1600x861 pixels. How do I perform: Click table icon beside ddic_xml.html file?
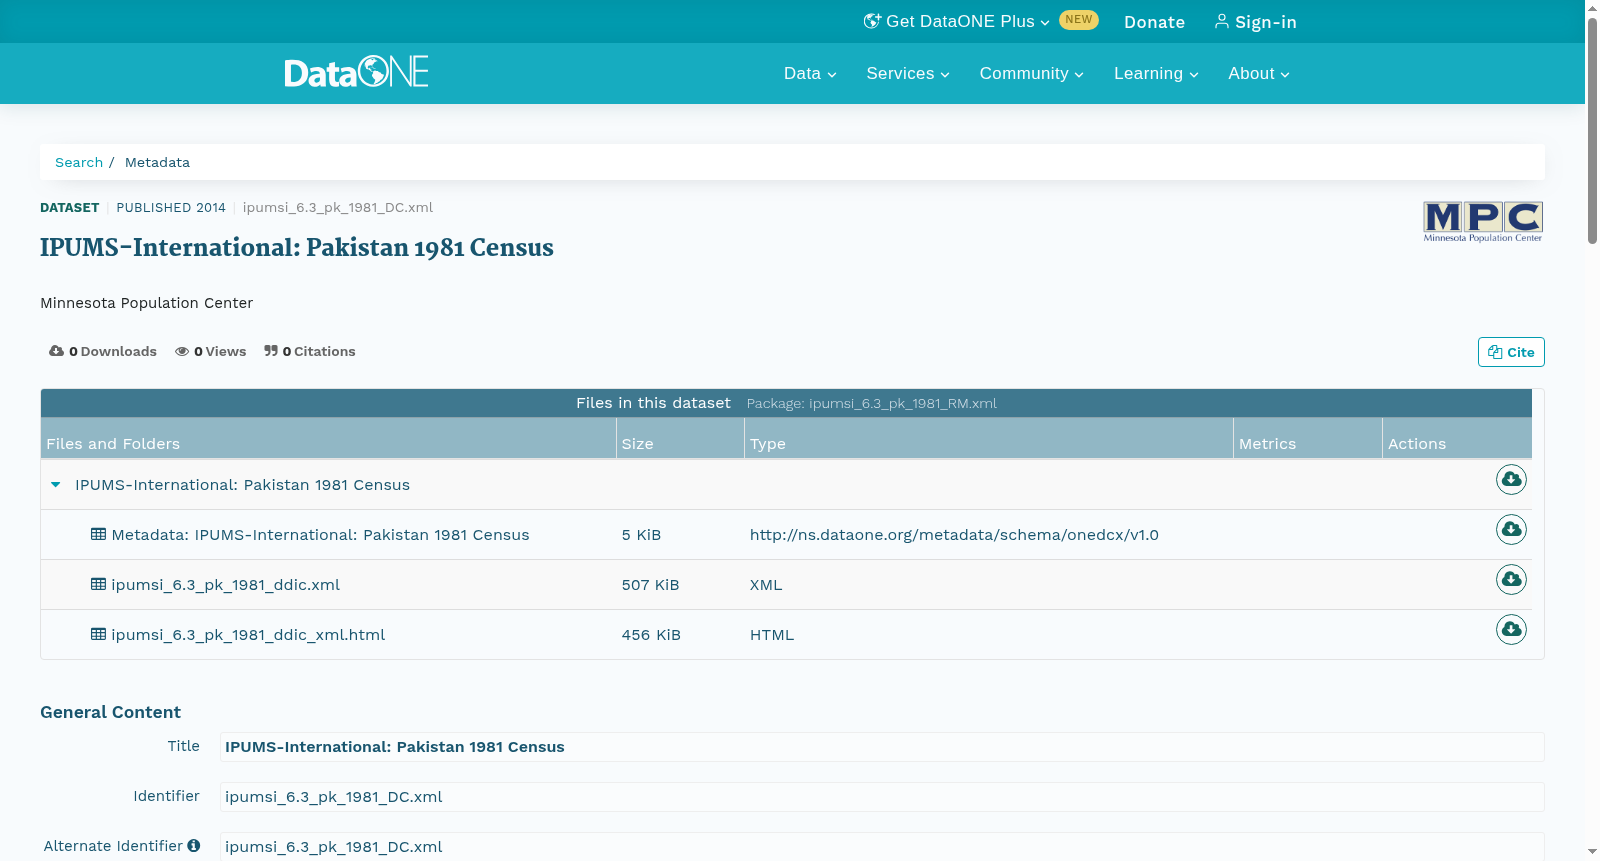click(98, 634)
